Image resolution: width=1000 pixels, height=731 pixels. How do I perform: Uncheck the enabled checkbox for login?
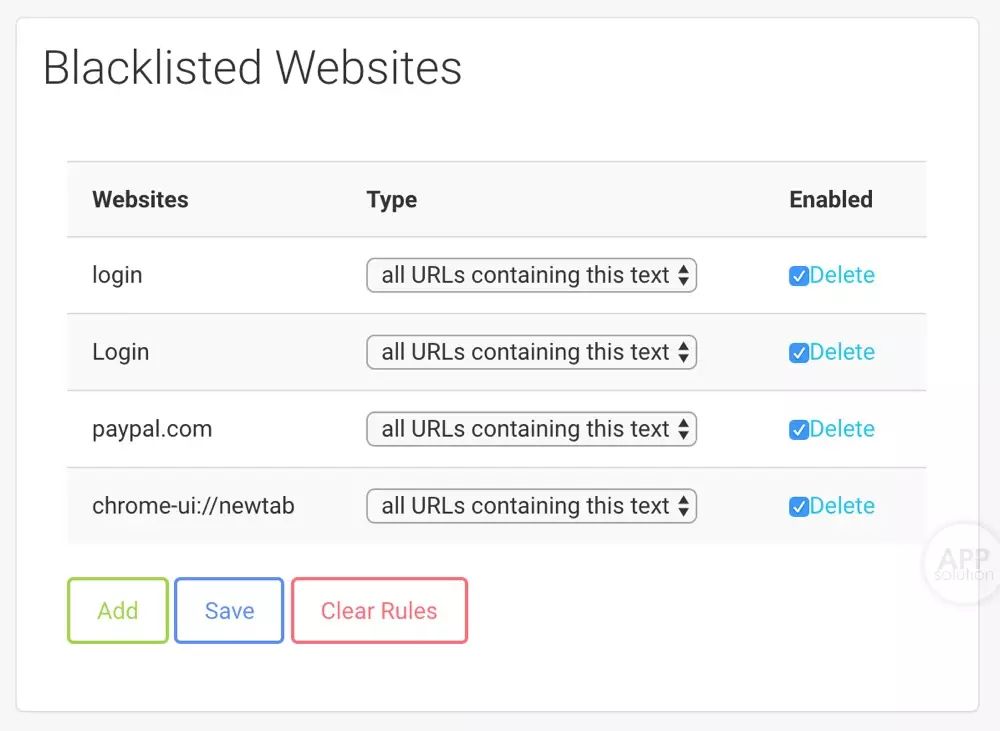pos(798,276)
